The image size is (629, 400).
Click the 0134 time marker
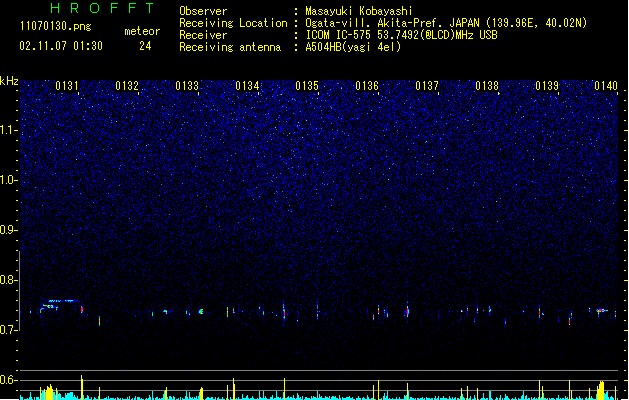coord(247,86)
